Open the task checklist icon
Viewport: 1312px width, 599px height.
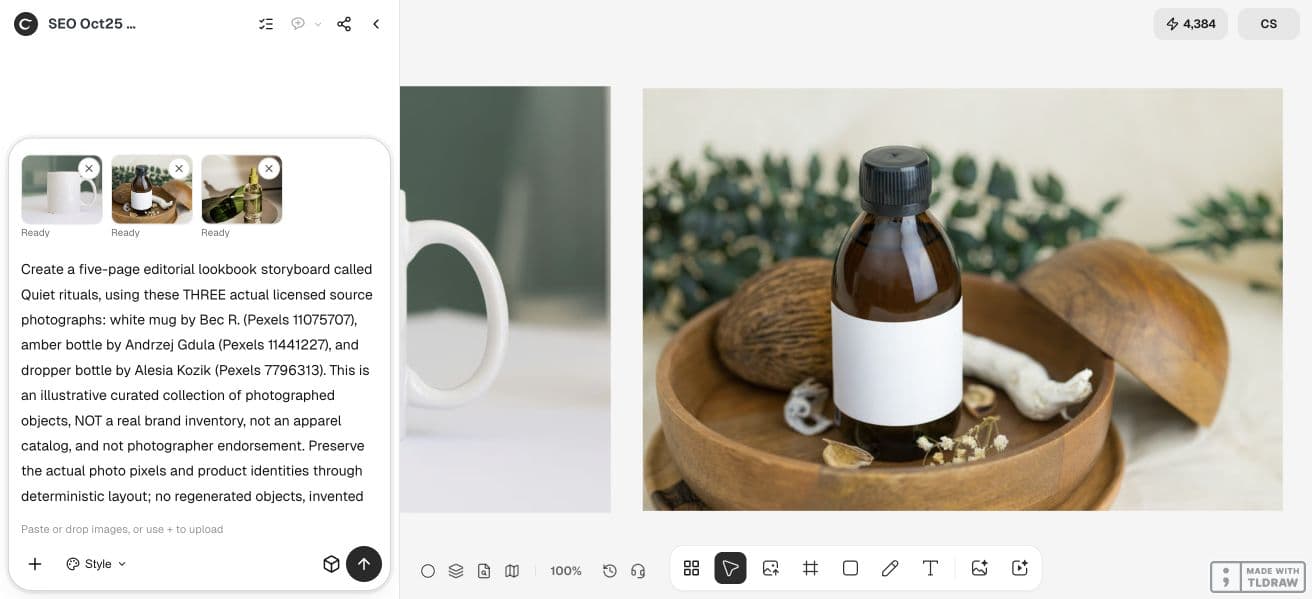click(266, 24)
